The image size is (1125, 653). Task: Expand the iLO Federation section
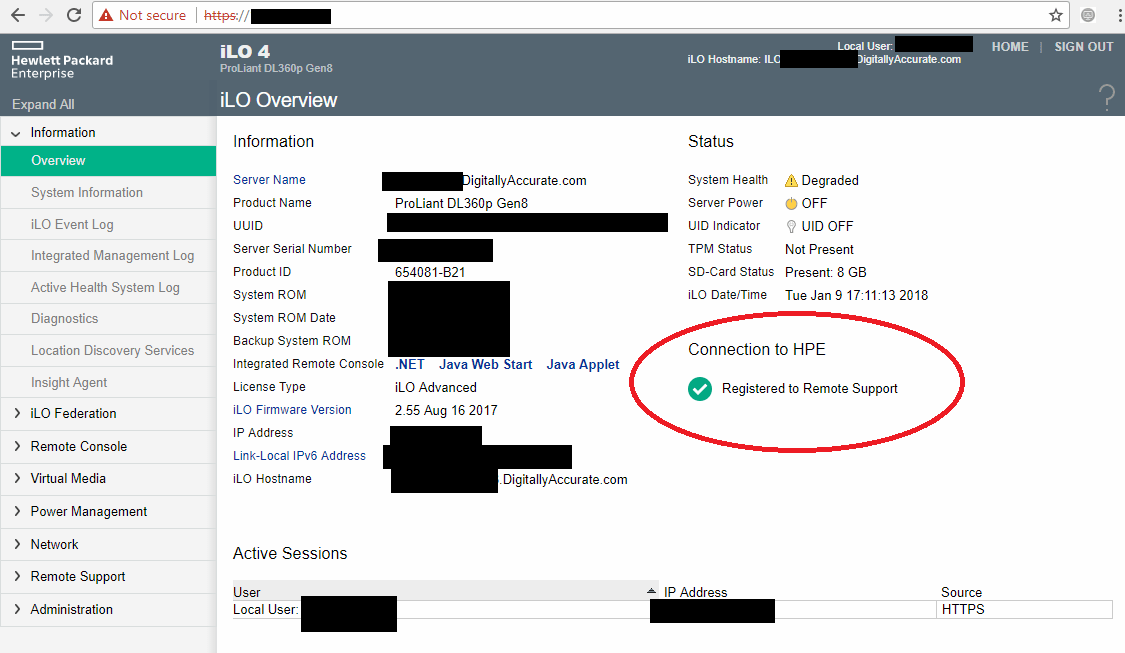point(17,413)
